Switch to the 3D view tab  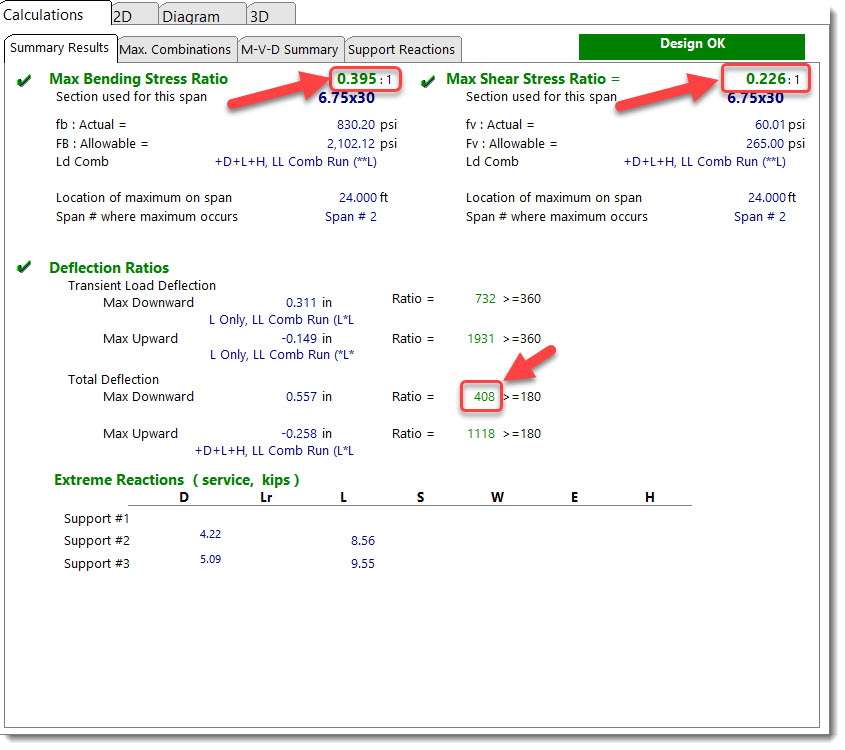[260, 16]
